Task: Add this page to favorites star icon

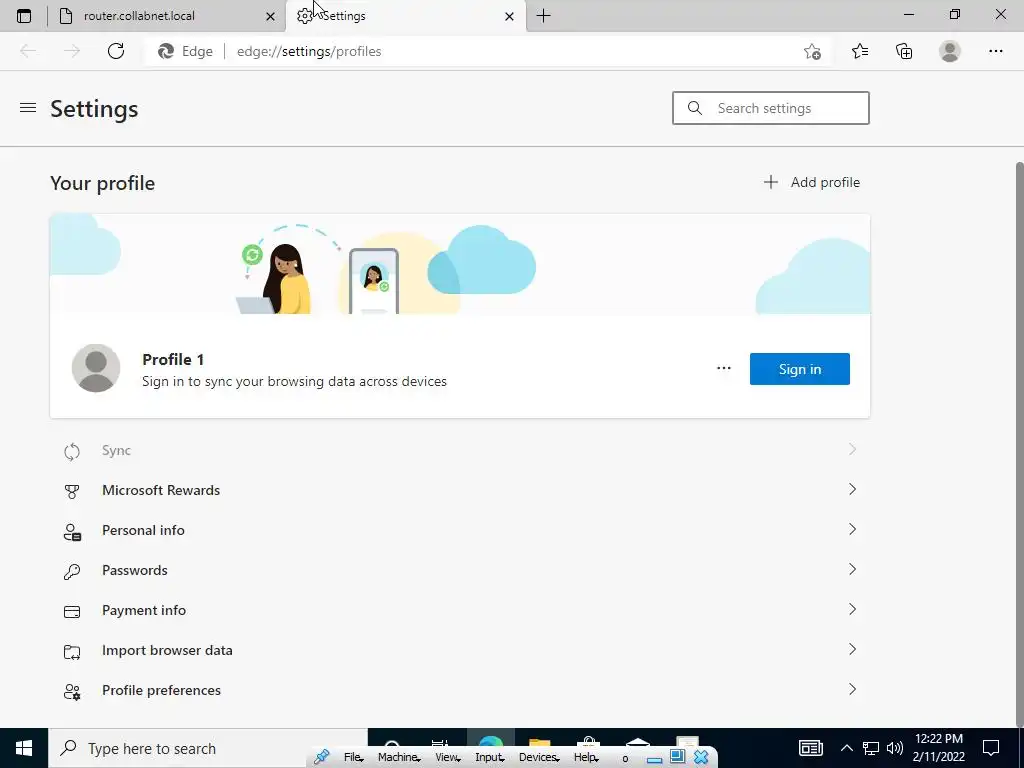Action: tap(812, 51)
